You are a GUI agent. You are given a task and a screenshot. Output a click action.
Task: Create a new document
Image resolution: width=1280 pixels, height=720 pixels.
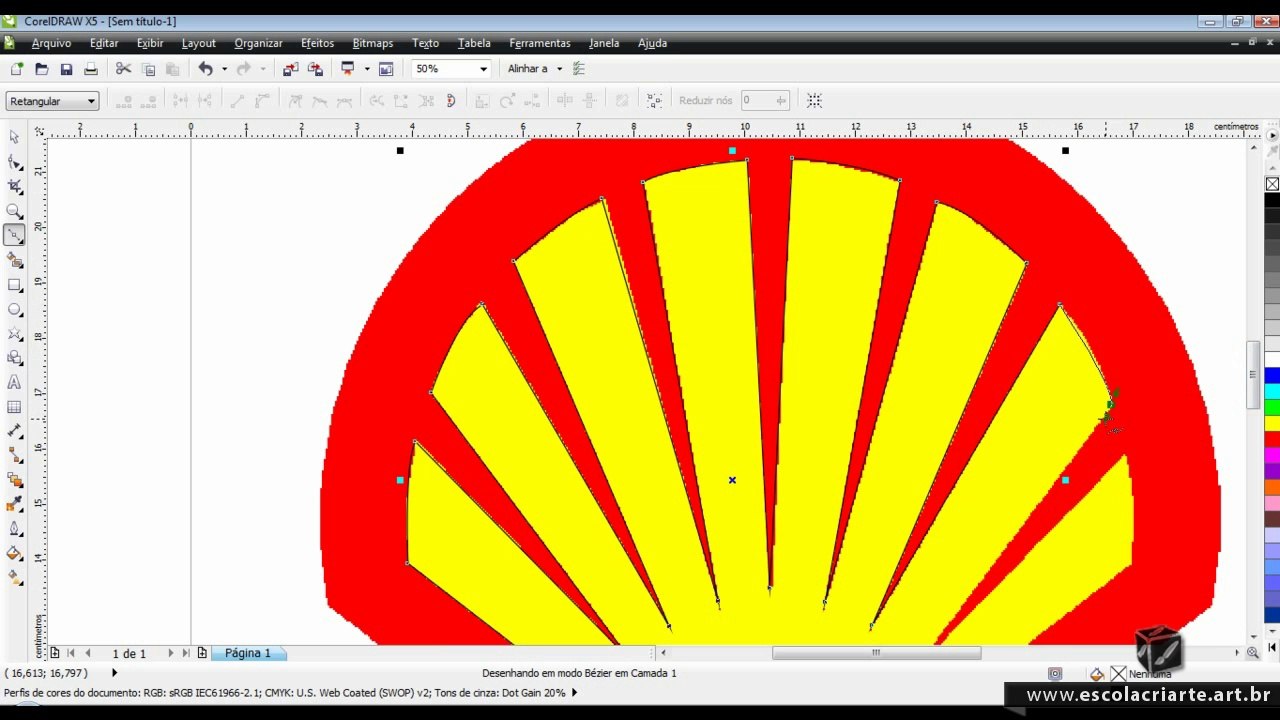[x=17, y=69]
